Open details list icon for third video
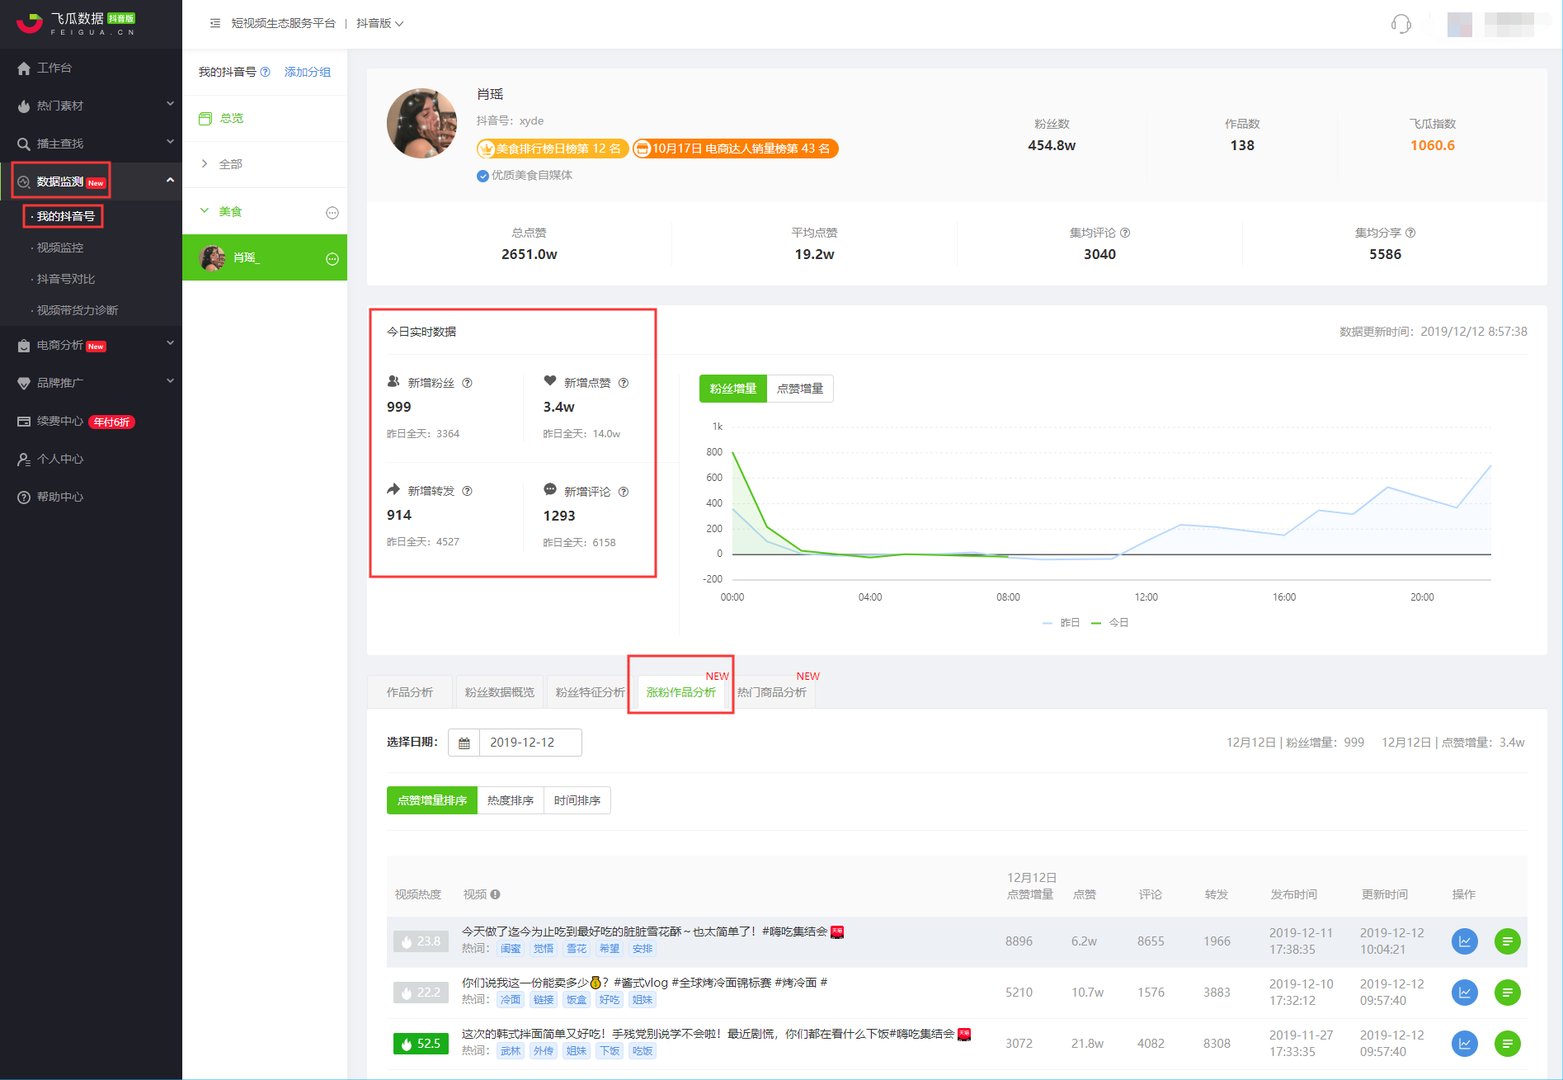Image resolution: width=1563 pixels, height=1080 pixels. (1506, 1043)
